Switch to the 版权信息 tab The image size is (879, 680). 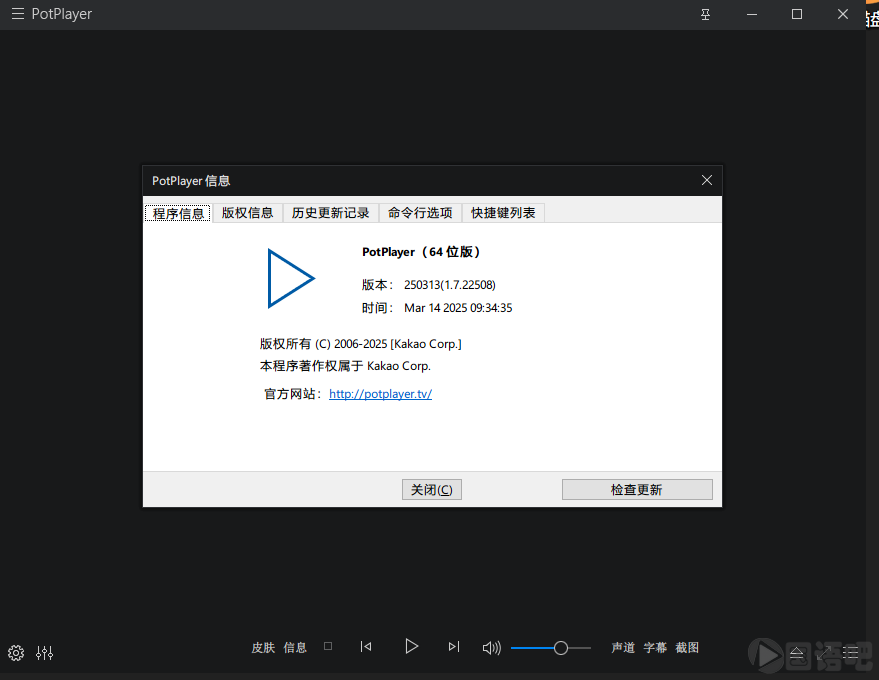coord(247,213)
